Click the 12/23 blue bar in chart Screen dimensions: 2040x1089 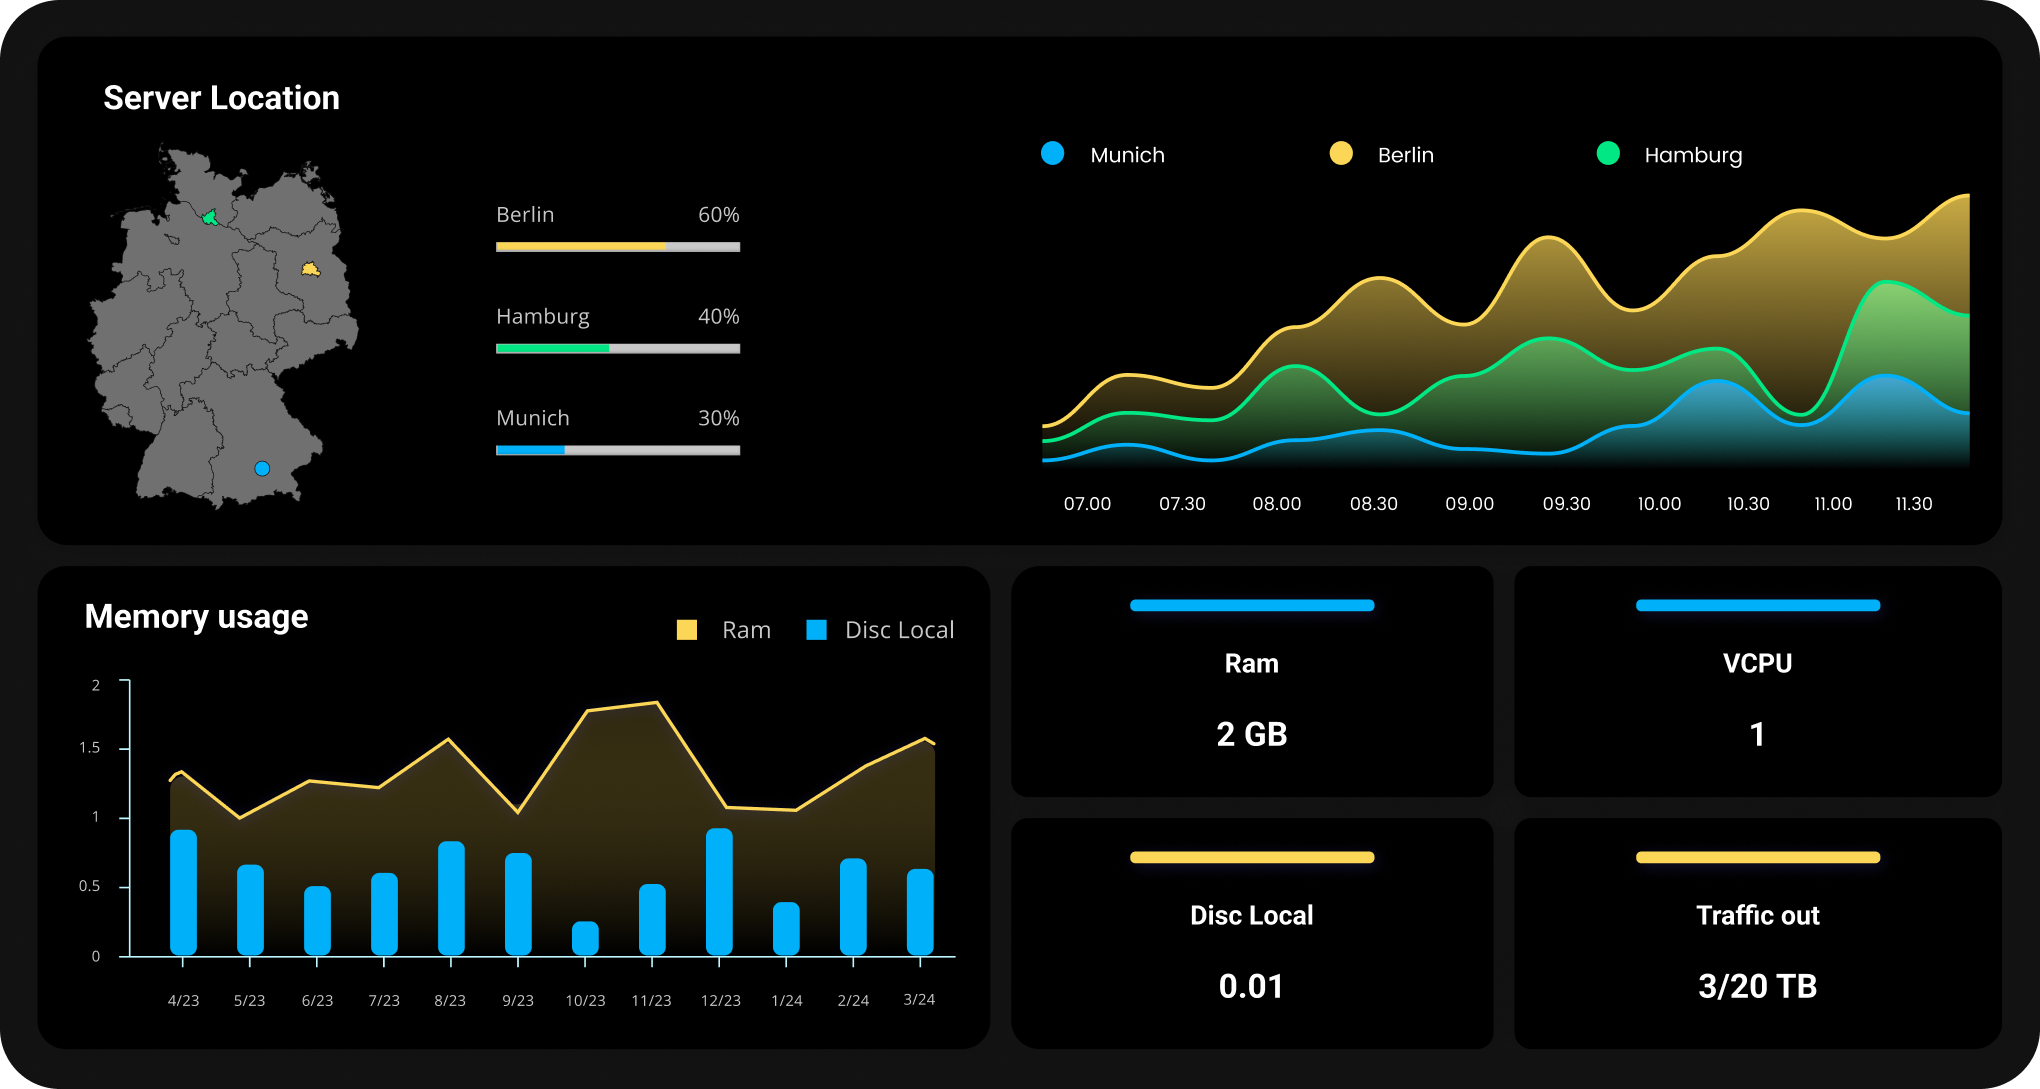(719, 890)
